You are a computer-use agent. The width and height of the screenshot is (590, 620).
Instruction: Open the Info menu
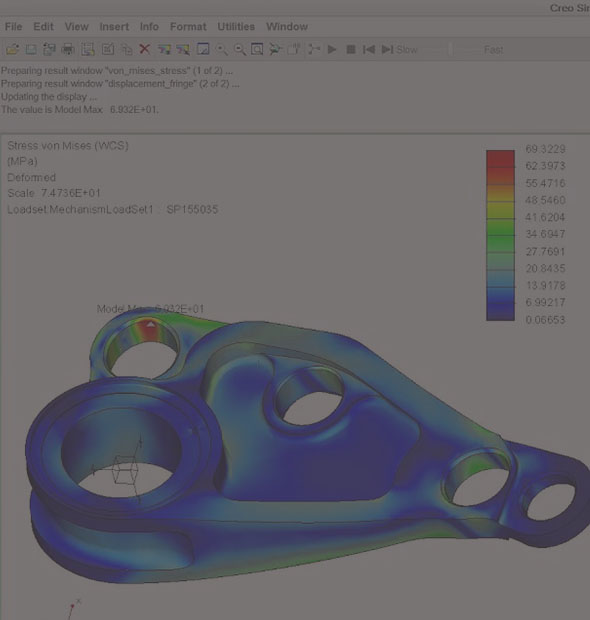149,26
